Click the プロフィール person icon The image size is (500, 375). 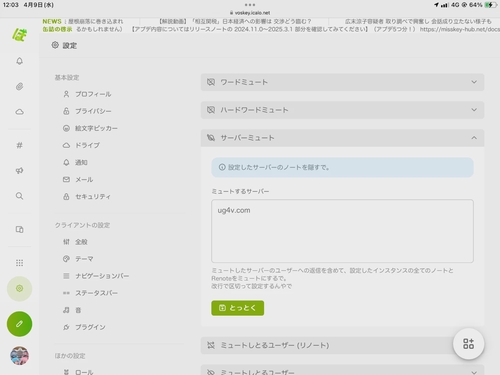(66, 94)
